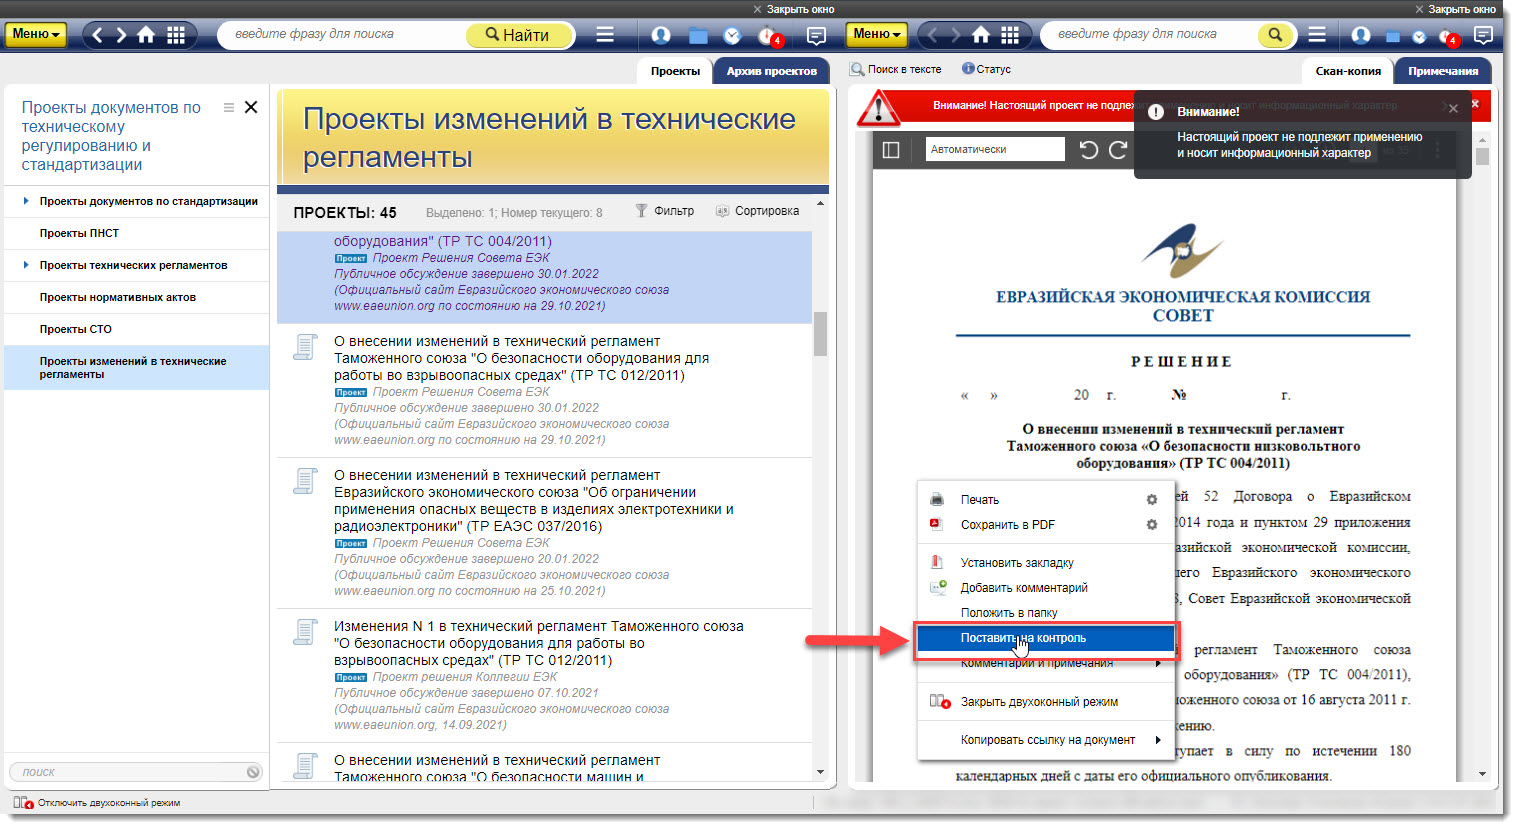Viewport: 1518px width, 829px height.
Task: Click Закрыть окно above the left pane
Action: point(794,9)
